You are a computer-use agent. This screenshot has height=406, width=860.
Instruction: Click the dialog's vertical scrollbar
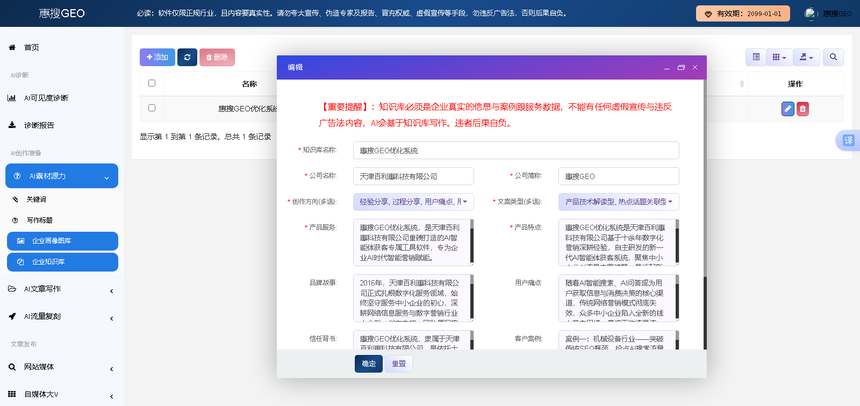(x=705, y=313)
